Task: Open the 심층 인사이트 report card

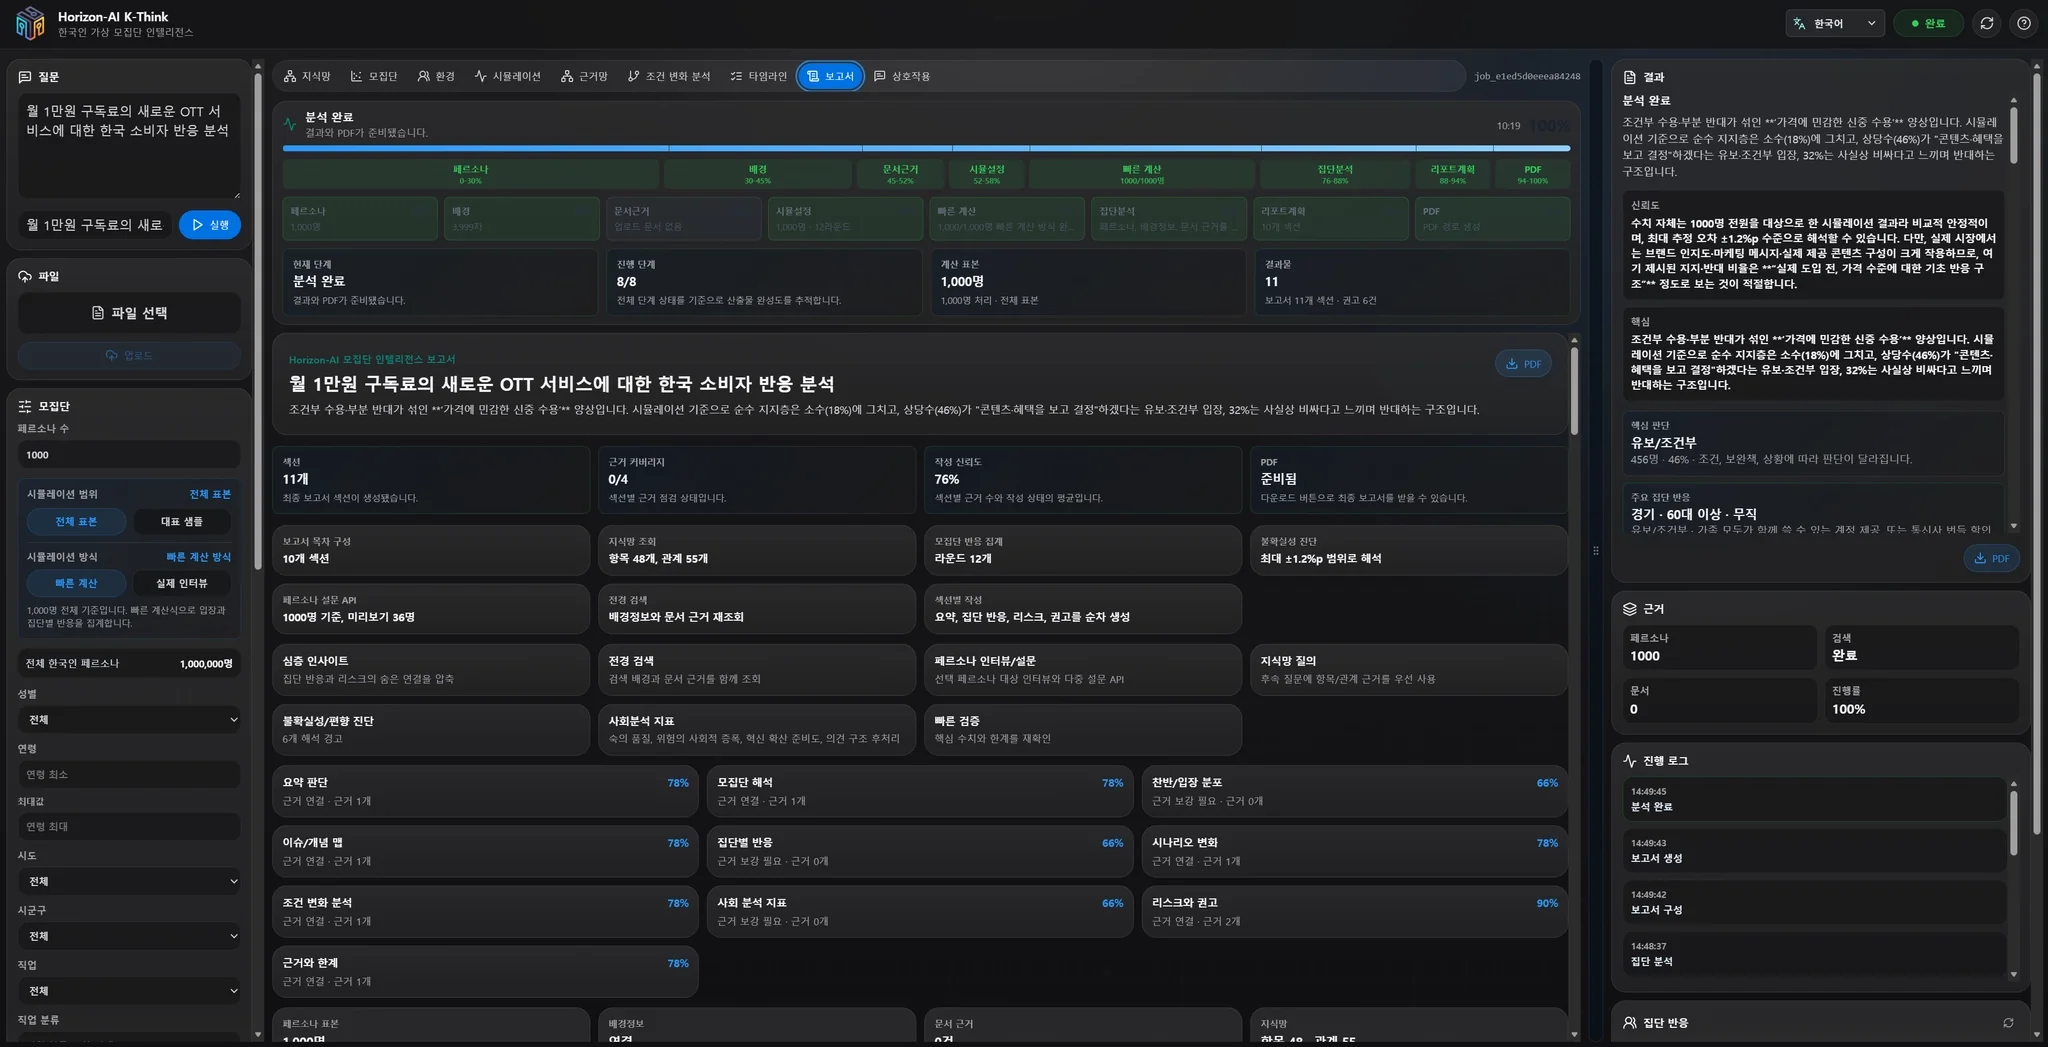Action: pyautogui.click(x=431, y=670)
